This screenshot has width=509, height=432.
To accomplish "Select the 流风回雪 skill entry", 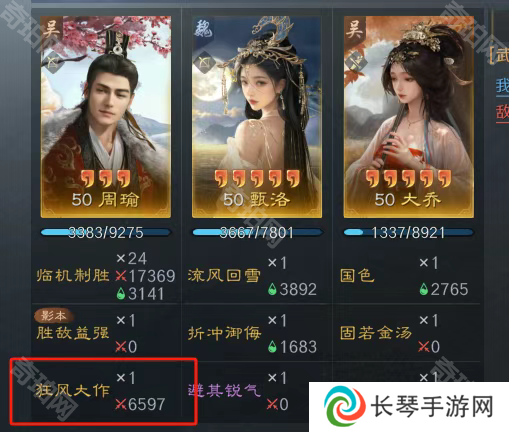I will click(x=224, y=275).
